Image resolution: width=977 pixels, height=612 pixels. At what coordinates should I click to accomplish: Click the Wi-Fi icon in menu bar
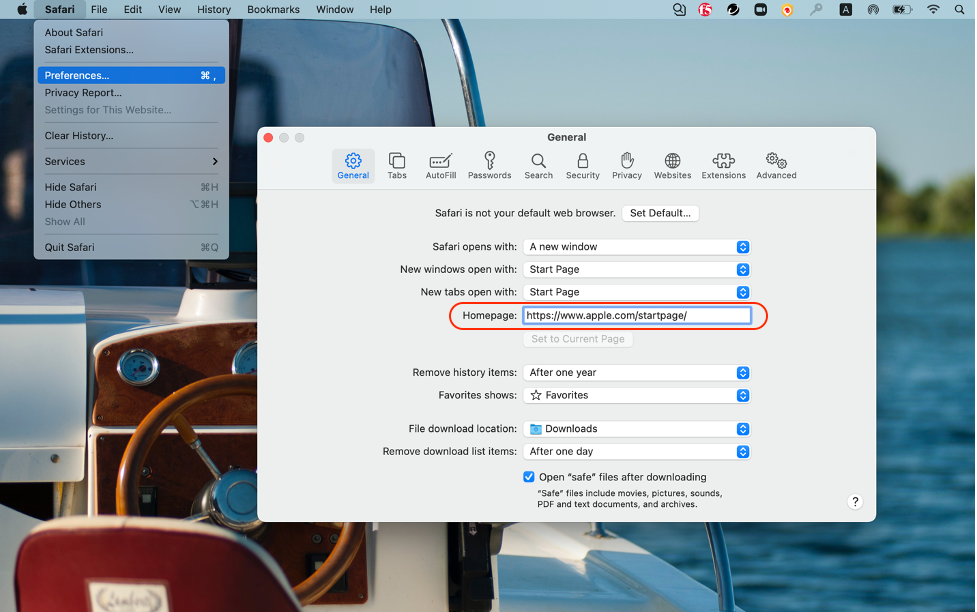(x=933, y=9)
